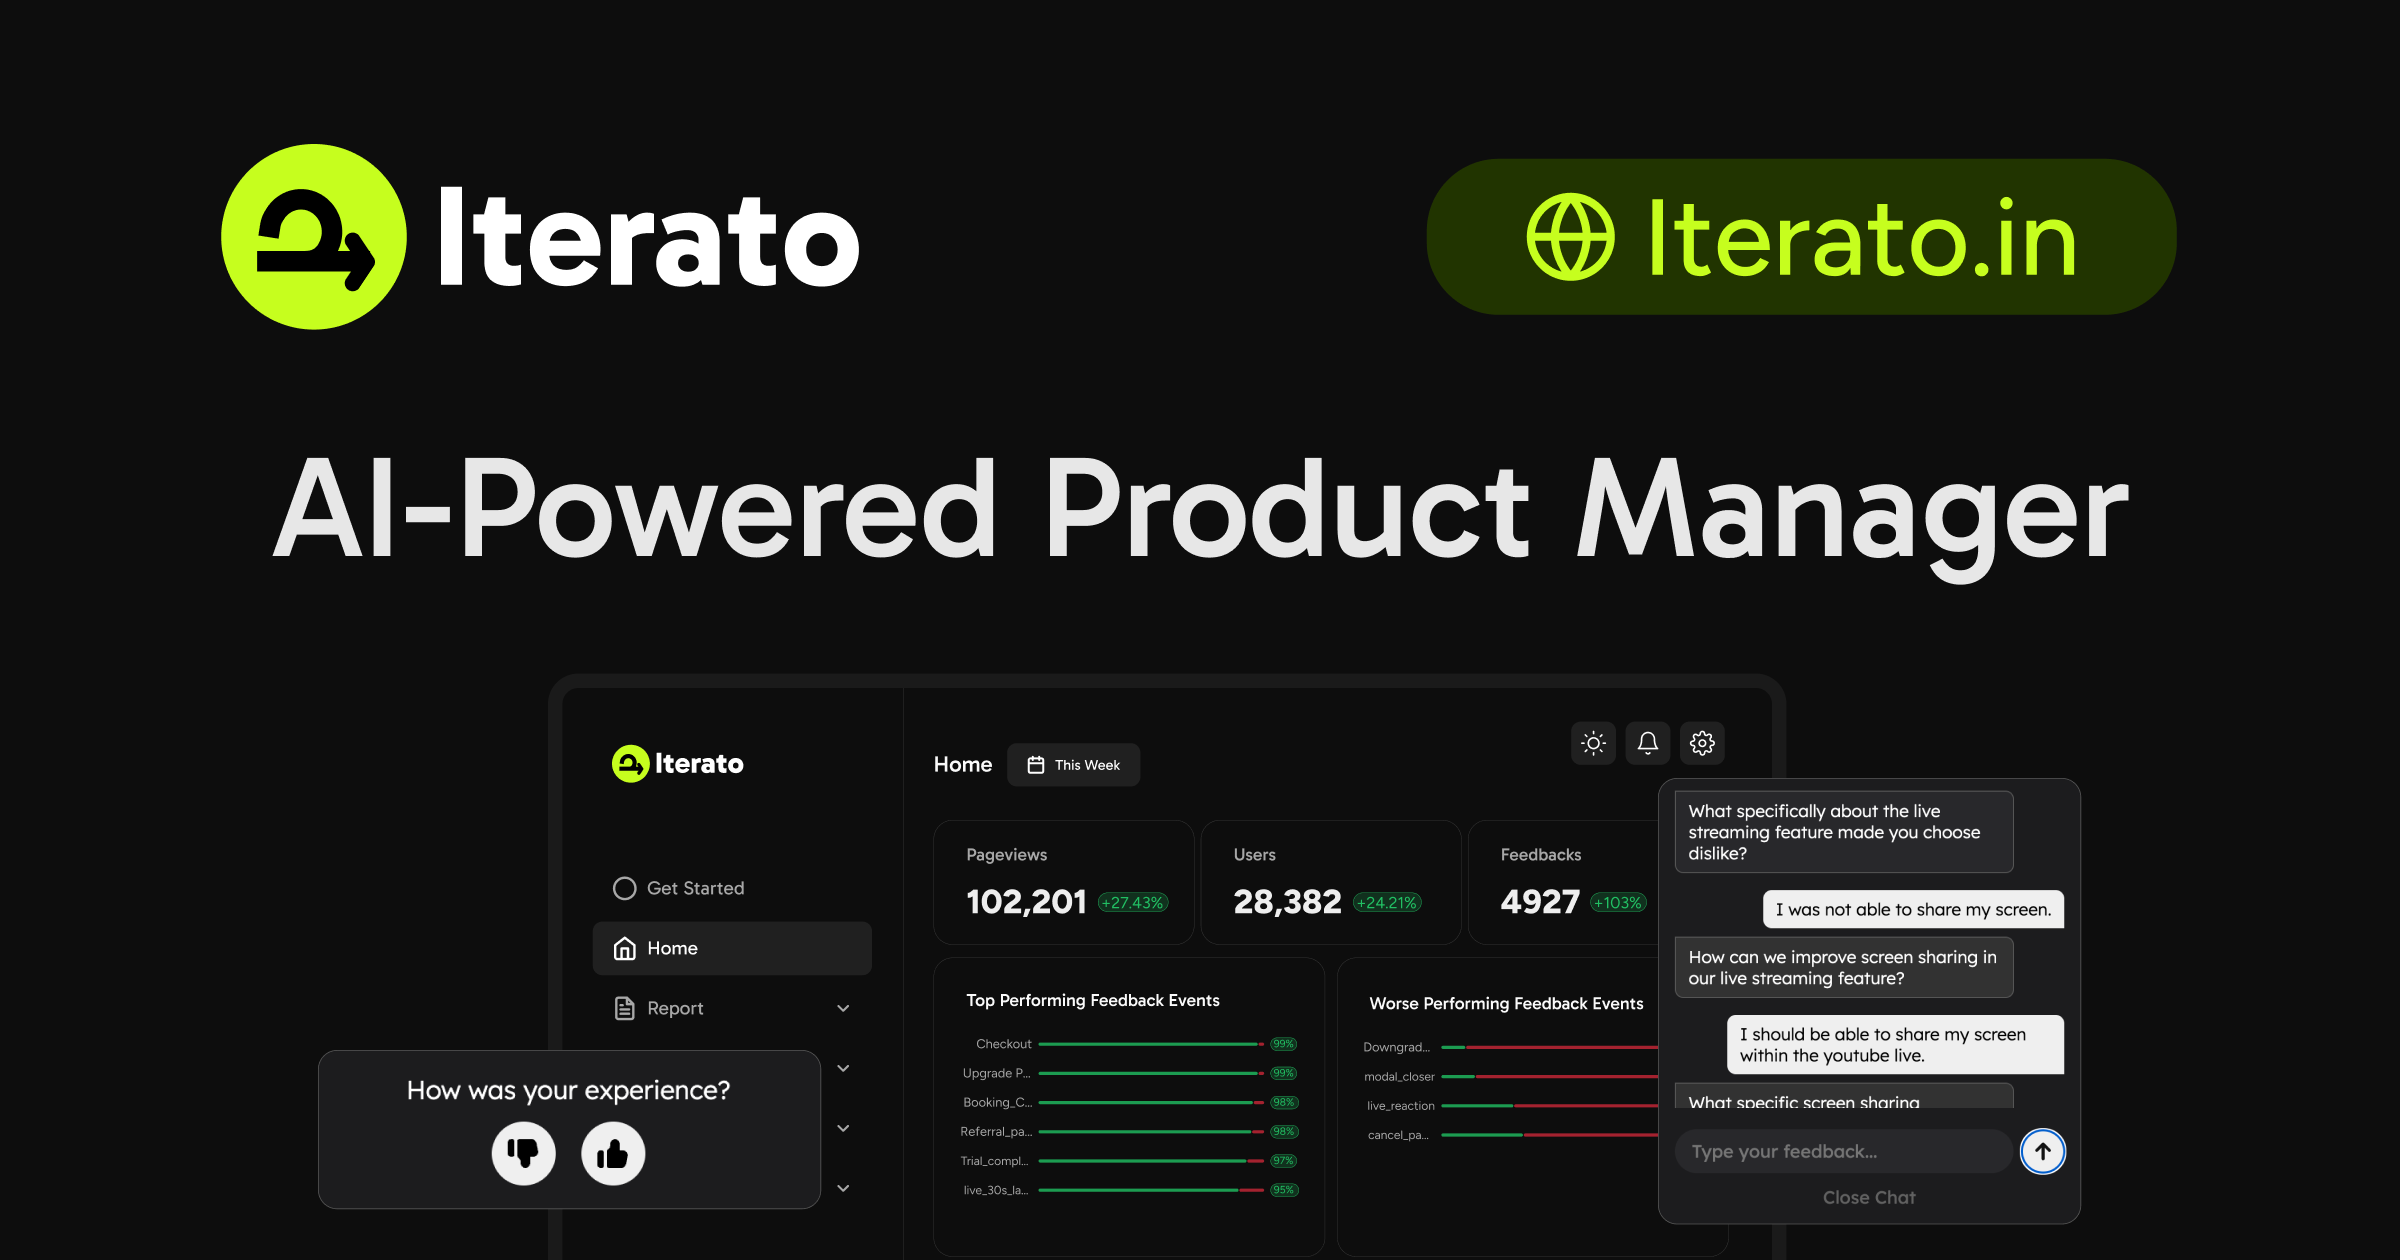
Task: Click the large Iterato brand logo
Action: pos(540,237)
